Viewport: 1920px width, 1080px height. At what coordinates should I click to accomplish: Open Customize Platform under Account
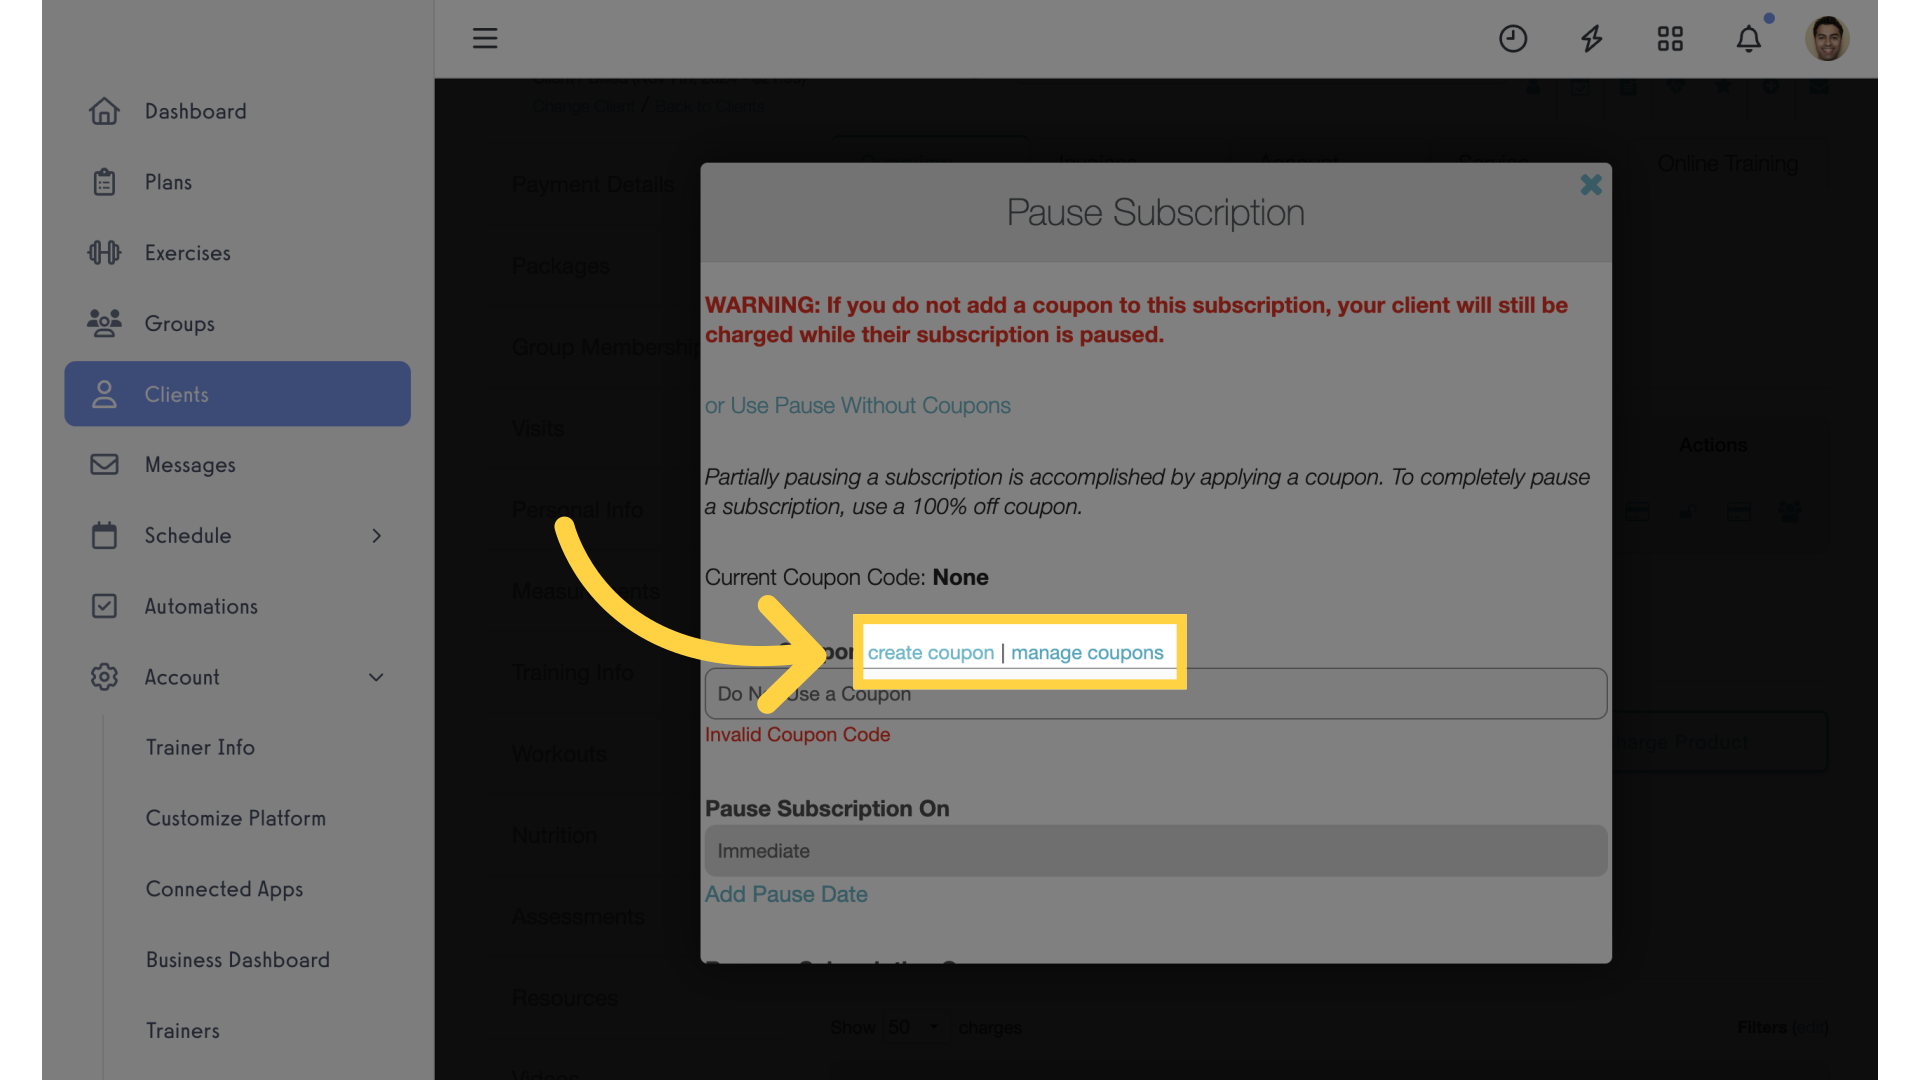point(236,818)
